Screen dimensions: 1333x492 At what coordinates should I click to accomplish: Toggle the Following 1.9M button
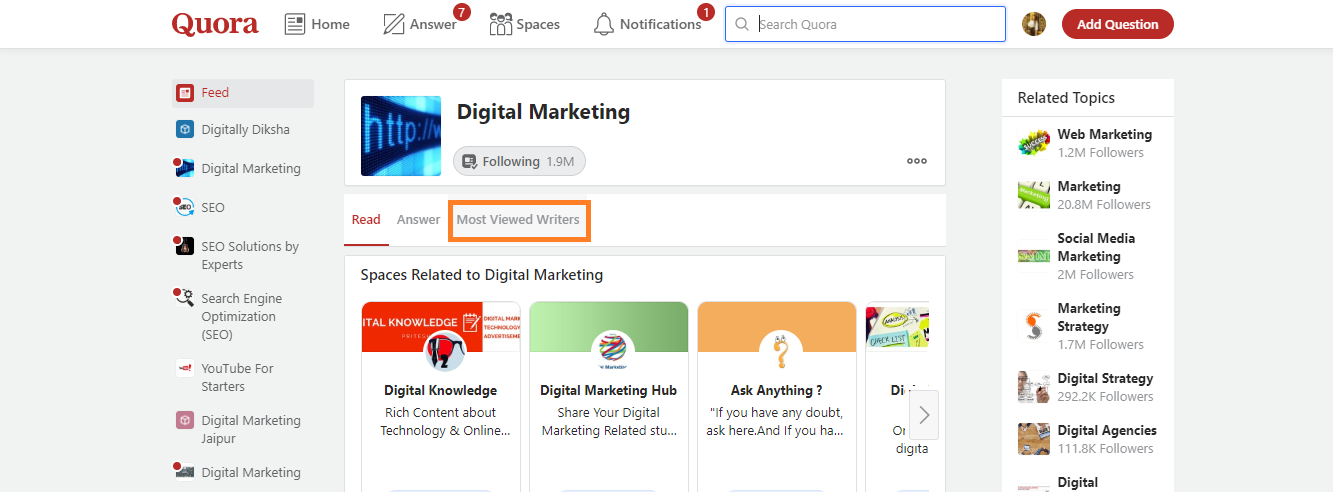(x=519, y=161)
